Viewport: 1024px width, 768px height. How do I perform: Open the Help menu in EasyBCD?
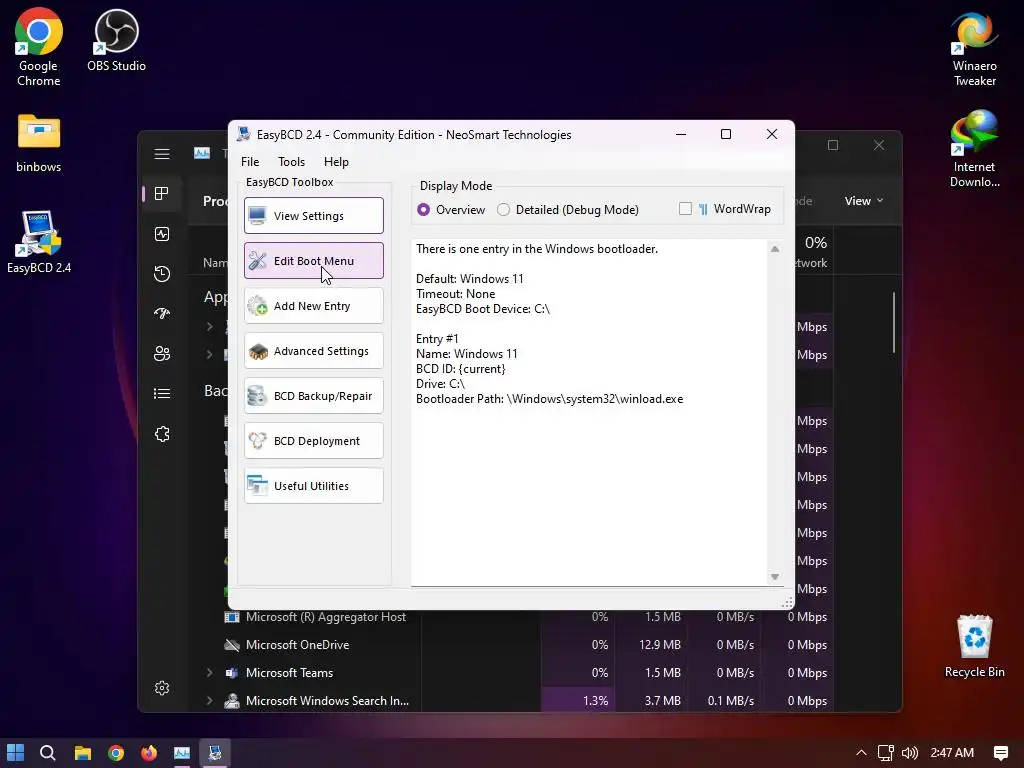click(x=336, y=161)
